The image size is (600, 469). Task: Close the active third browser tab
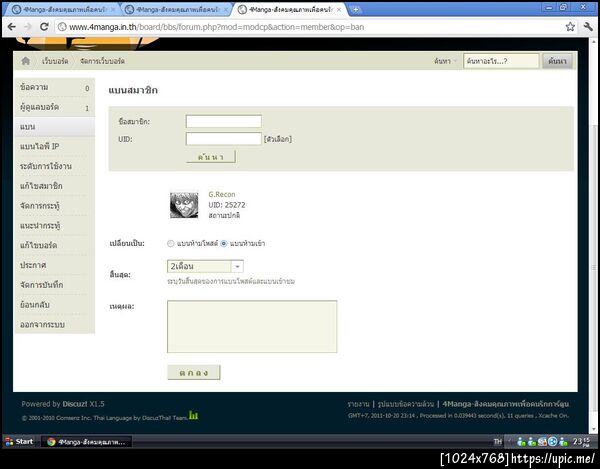click(x=339, y=10)
